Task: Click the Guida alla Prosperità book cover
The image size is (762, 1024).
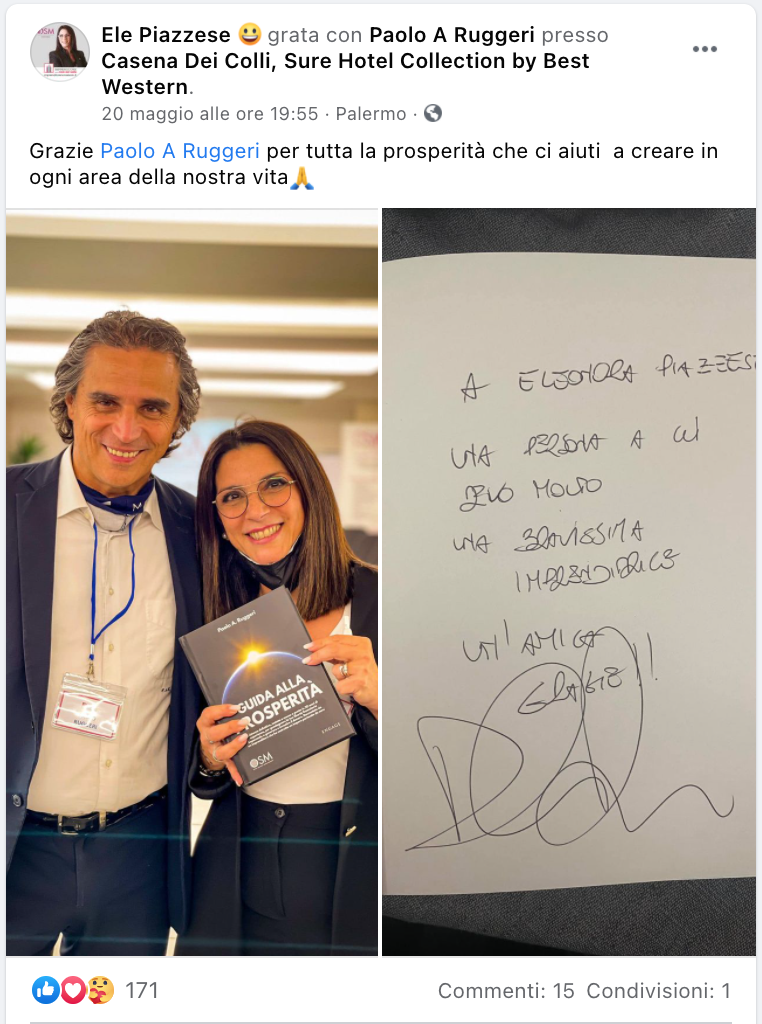Action: coord(267,686)
